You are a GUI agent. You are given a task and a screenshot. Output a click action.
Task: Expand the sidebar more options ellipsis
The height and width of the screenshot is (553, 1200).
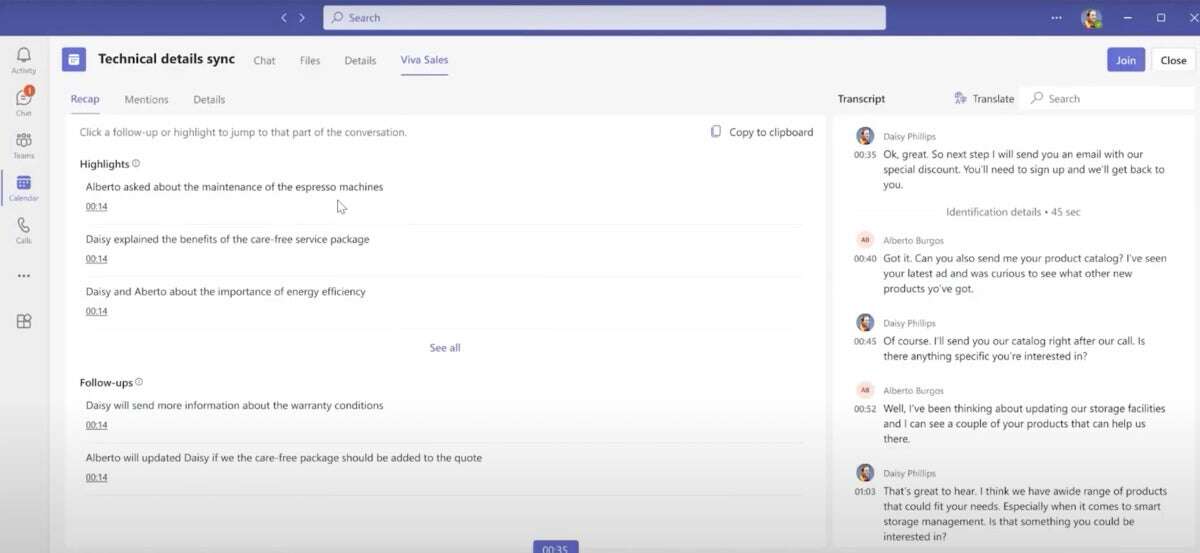click(23, 276)
